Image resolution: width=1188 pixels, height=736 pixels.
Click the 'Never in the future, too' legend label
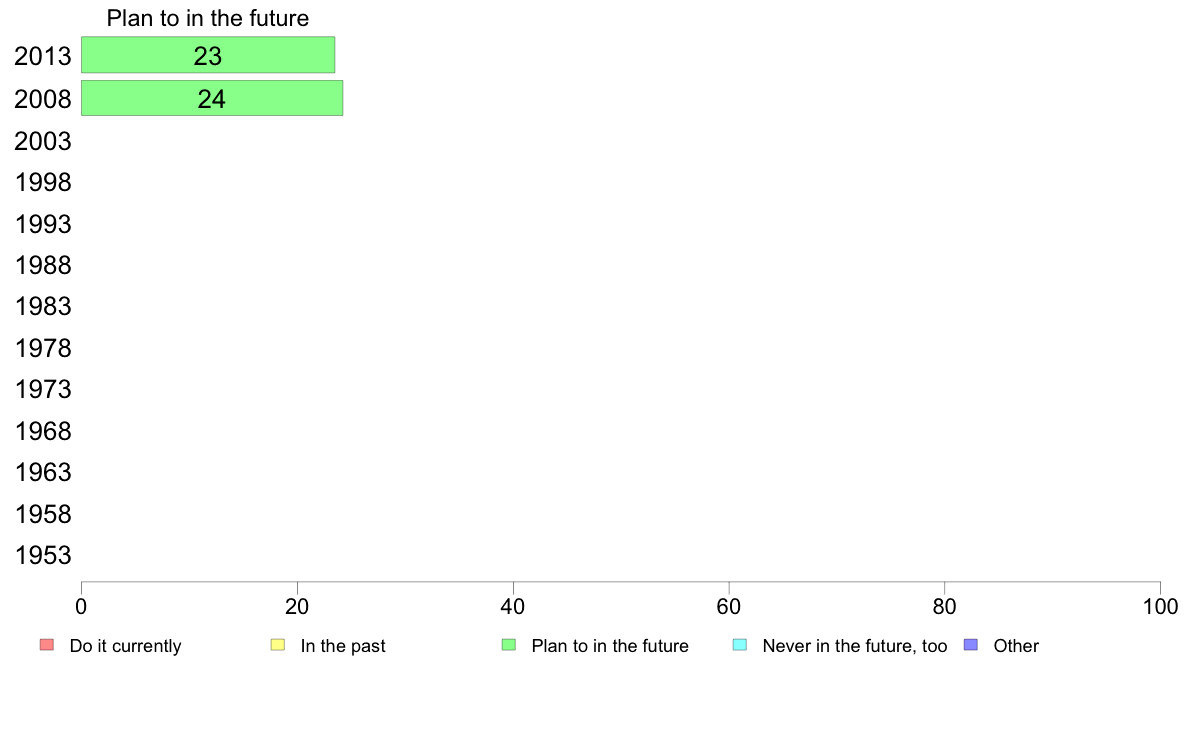point(855,646)
